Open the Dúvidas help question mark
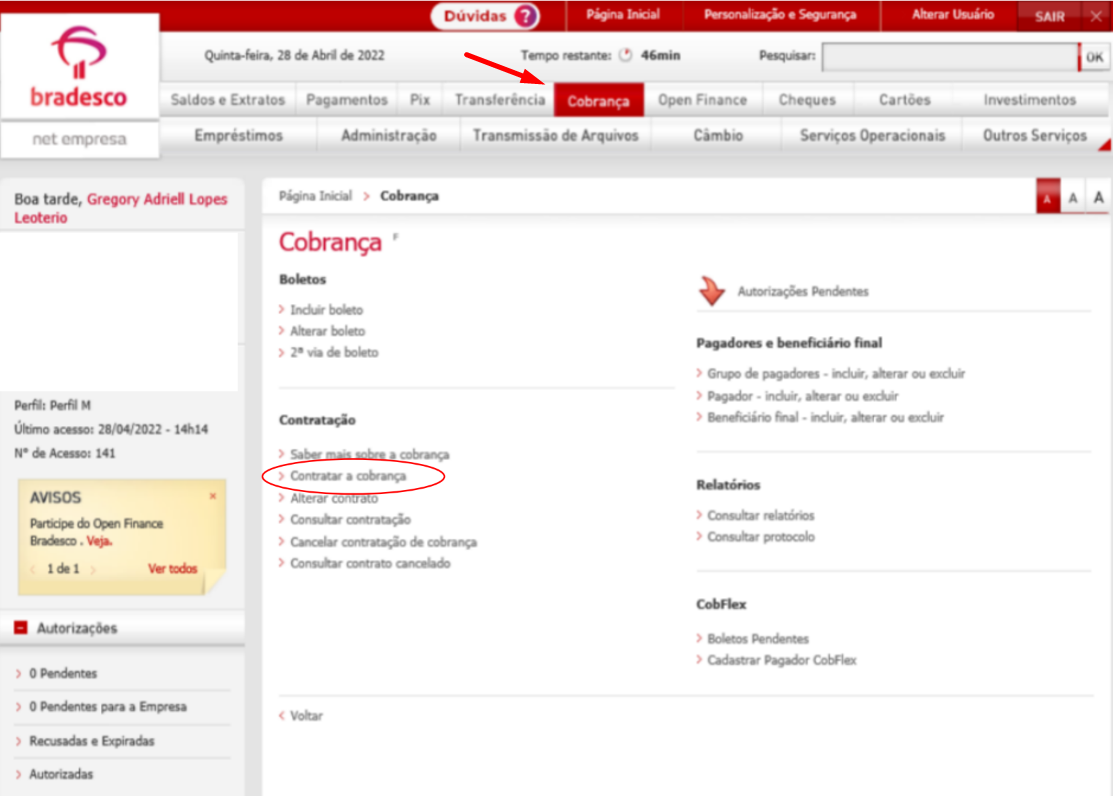Image resolution: width=1113 pixels, height=796 pixels. pos(525,16)
